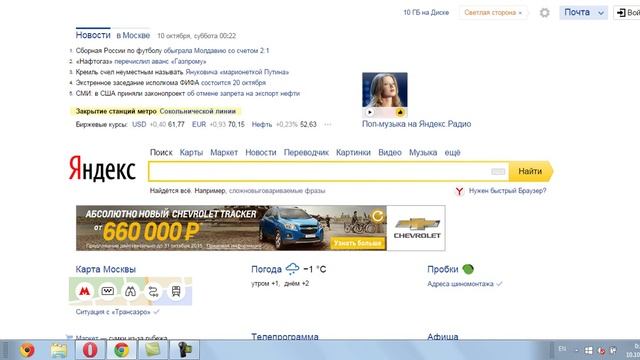
Task: Click the Chevrolet logo in banner
Action: (416, 228)
